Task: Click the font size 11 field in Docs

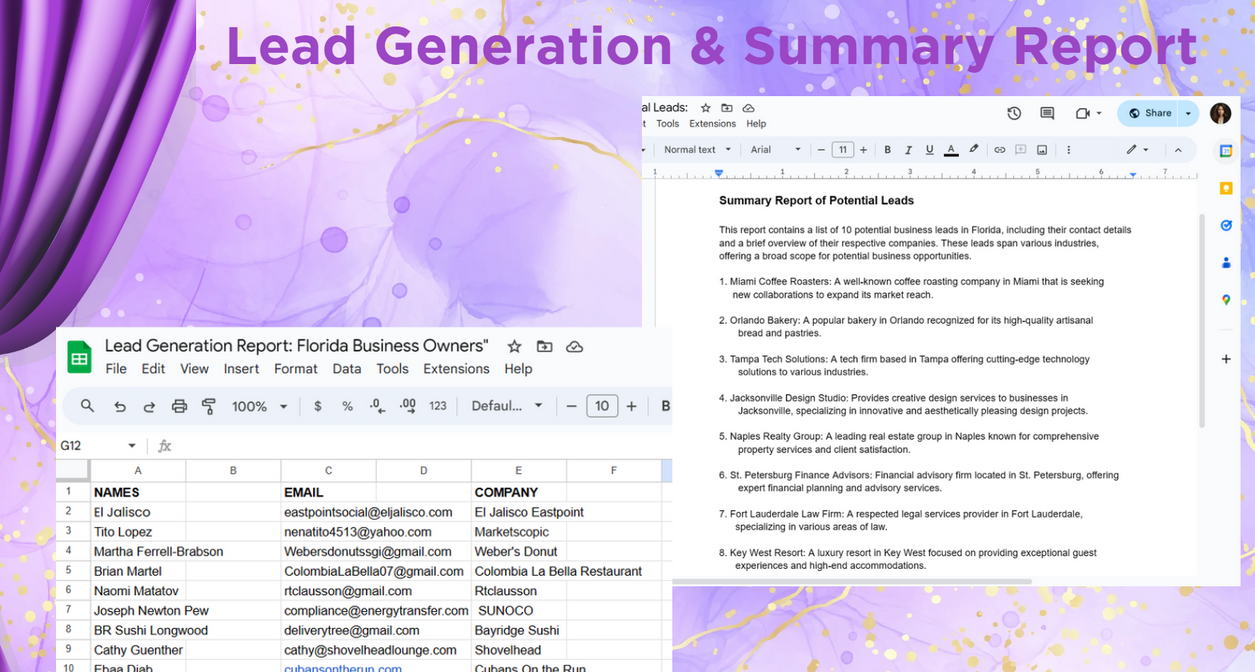Action: pos(842,150)
